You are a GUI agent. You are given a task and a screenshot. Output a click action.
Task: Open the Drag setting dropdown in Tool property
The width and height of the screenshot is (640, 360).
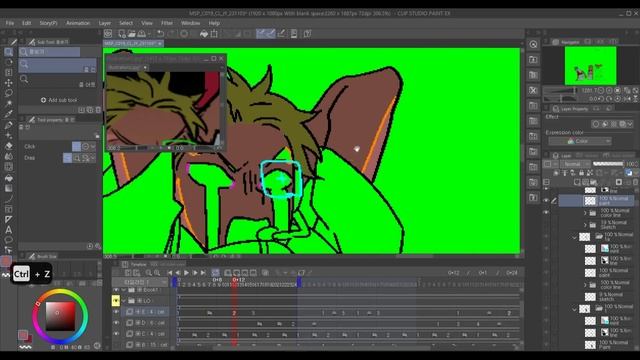(x=93, y=158)
